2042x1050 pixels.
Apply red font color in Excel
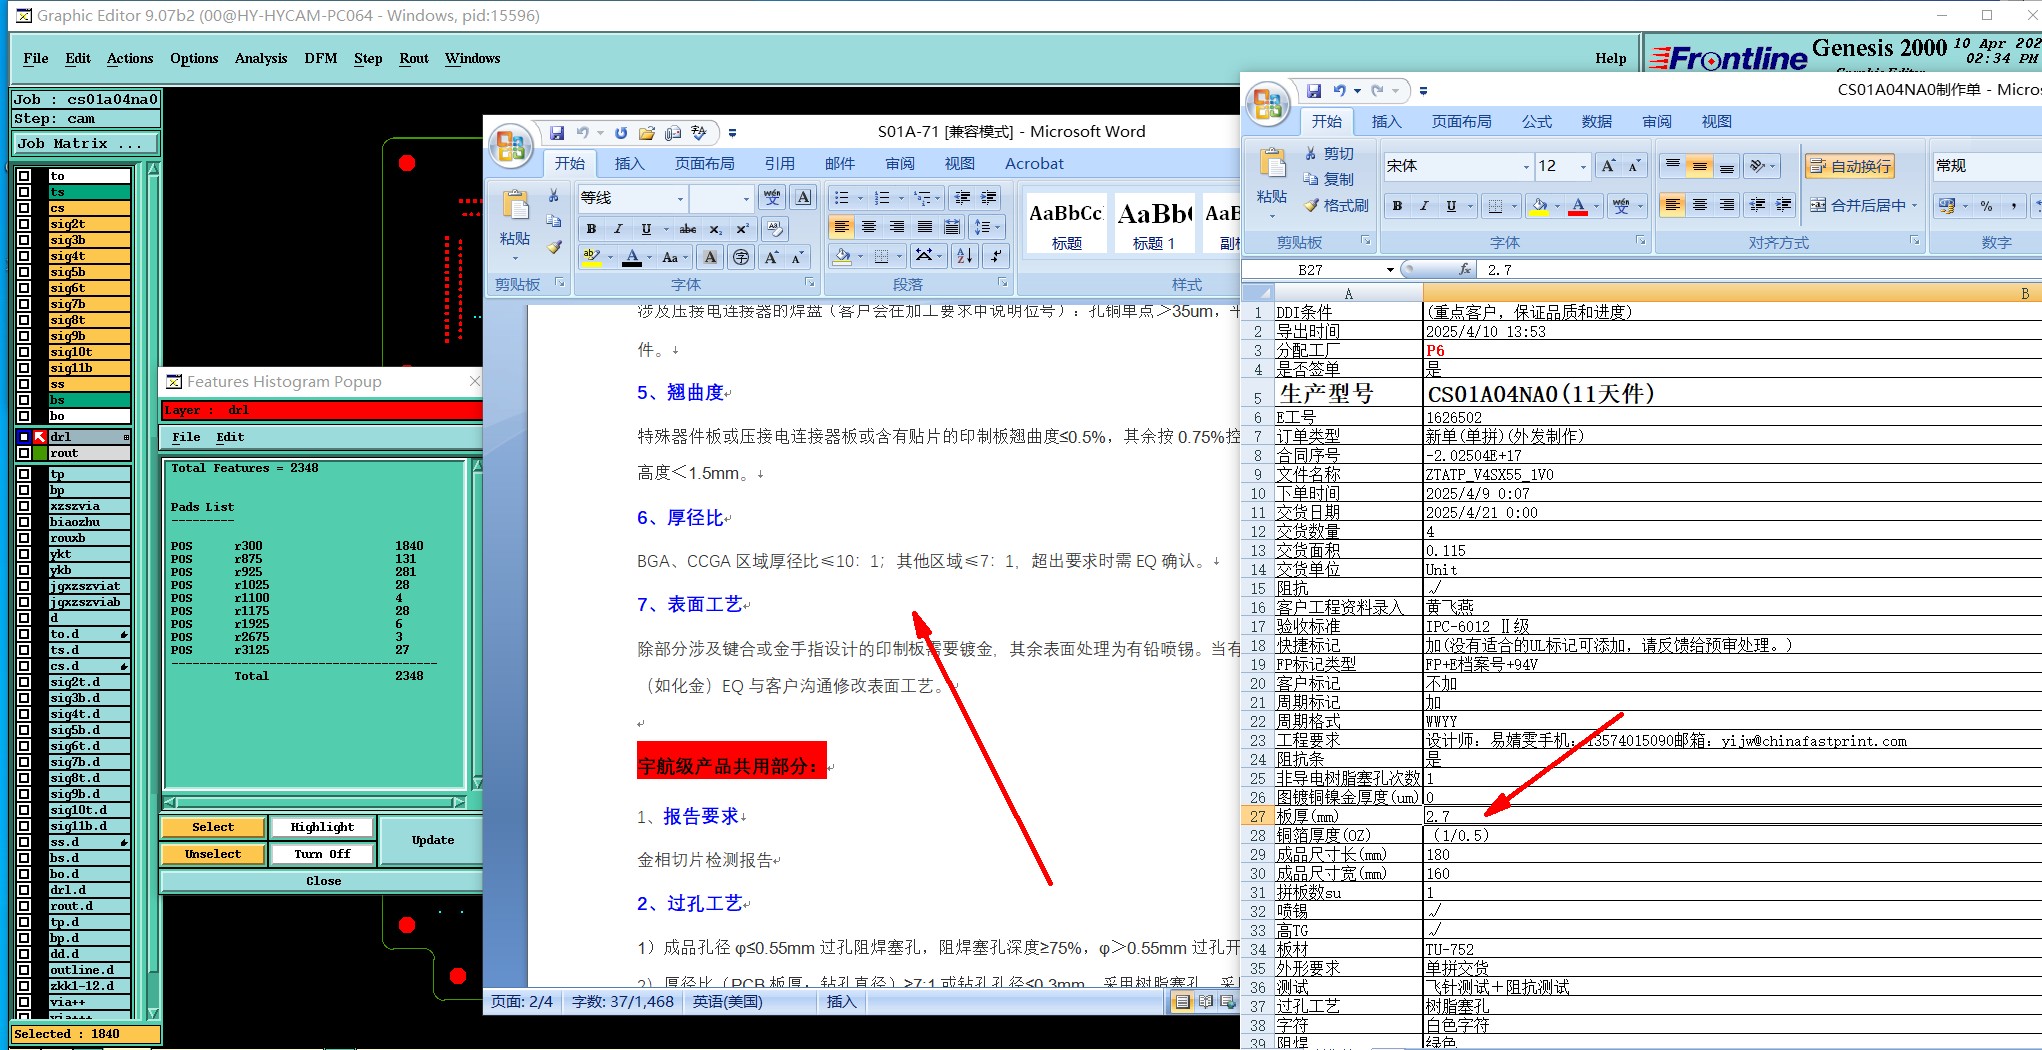coord(1578,206)
